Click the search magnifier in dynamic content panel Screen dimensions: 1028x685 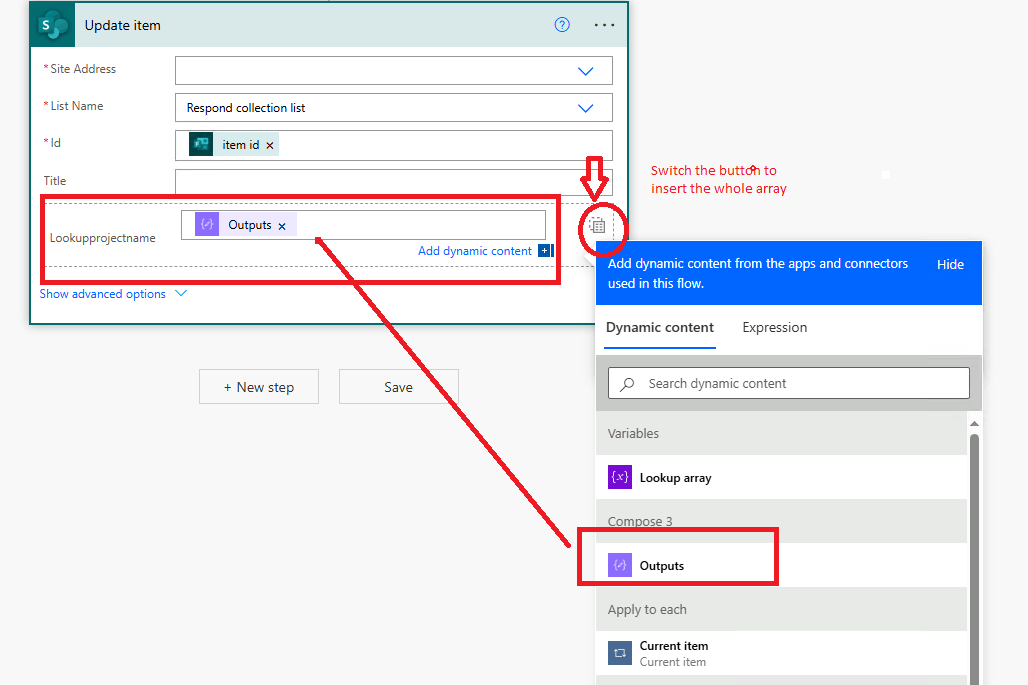click(624, 383)
